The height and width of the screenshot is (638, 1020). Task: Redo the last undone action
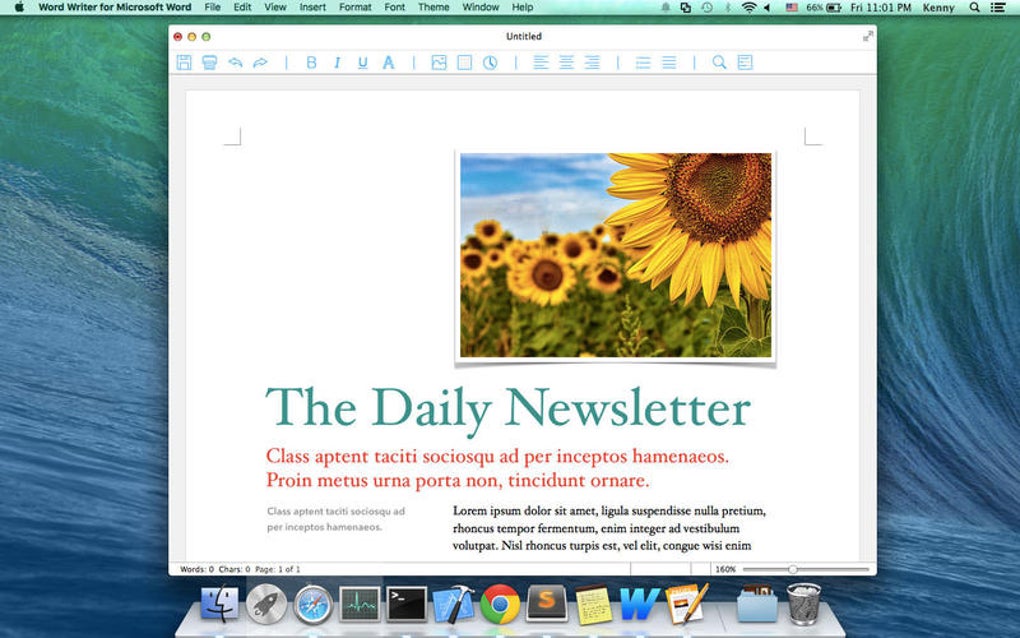coord(260,62)
